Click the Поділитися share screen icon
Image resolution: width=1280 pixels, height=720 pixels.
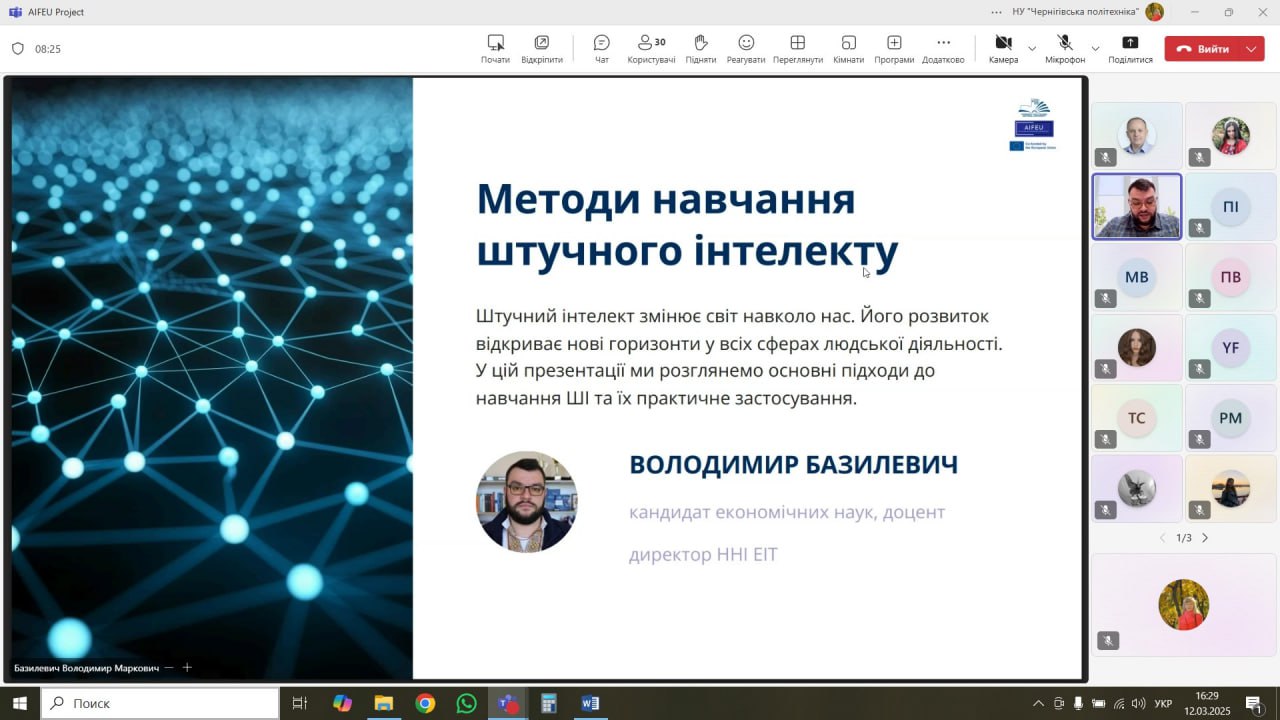tap(1130, 48)
